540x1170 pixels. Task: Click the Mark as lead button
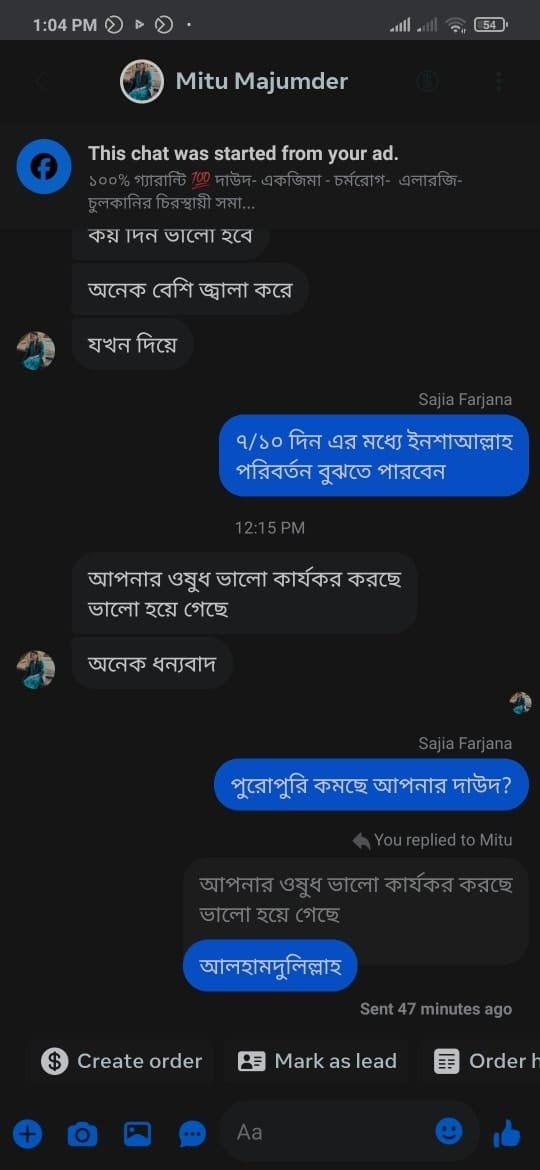click(317, 1061)
